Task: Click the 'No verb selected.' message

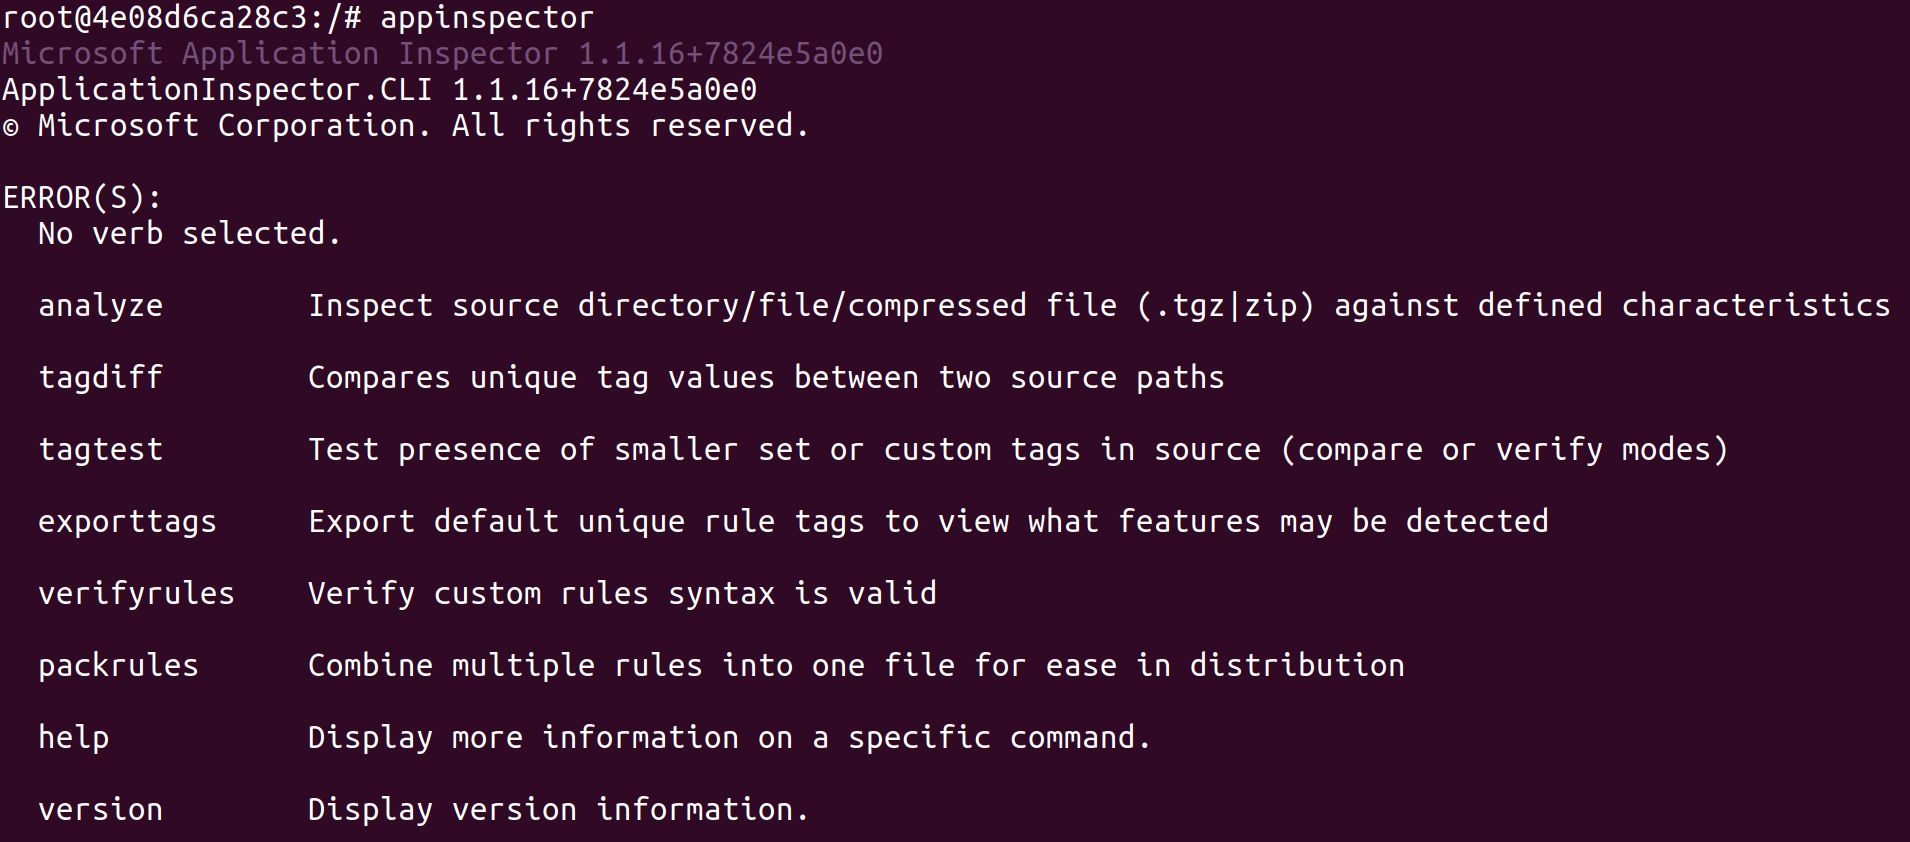Action: tap(189, 234)
